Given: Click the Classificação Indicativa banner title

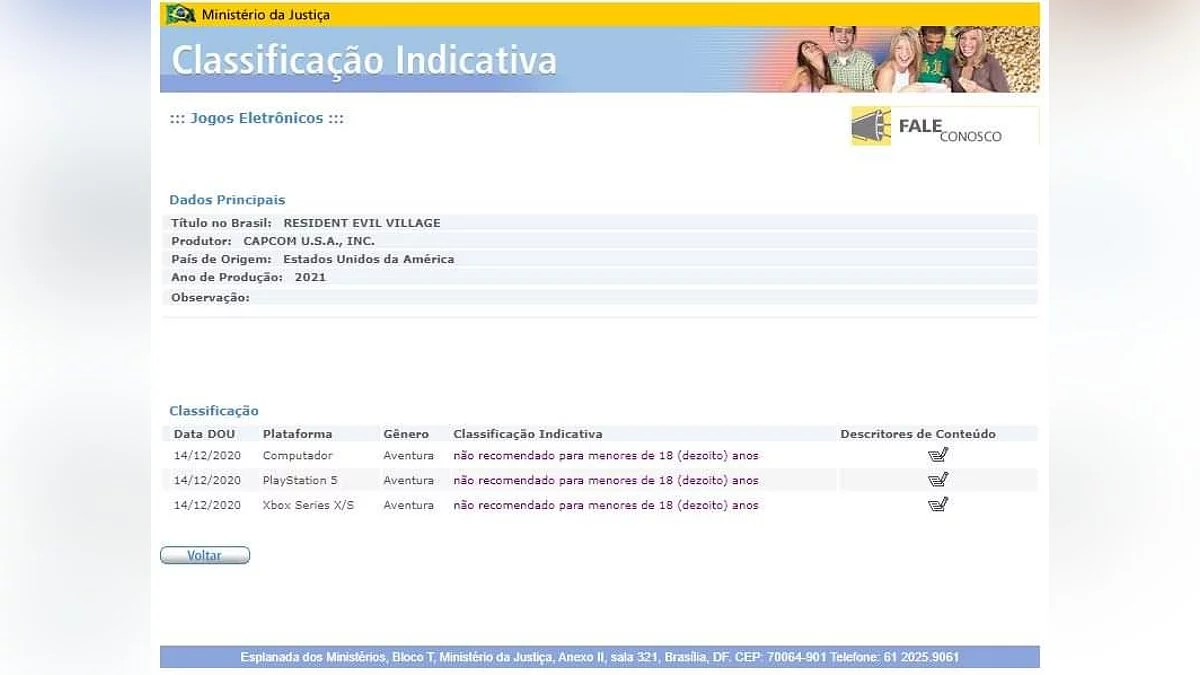Looking at the screenshot, I should click(364, 60).
